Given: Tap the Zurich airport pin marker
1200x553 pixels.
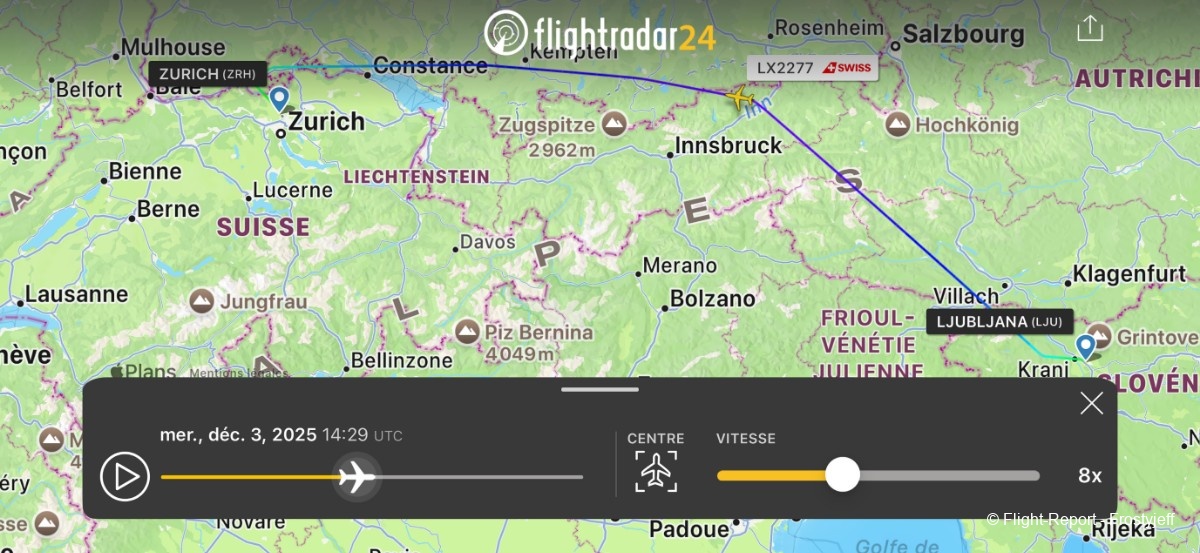Looking at the screenshot, I should 279,98.
